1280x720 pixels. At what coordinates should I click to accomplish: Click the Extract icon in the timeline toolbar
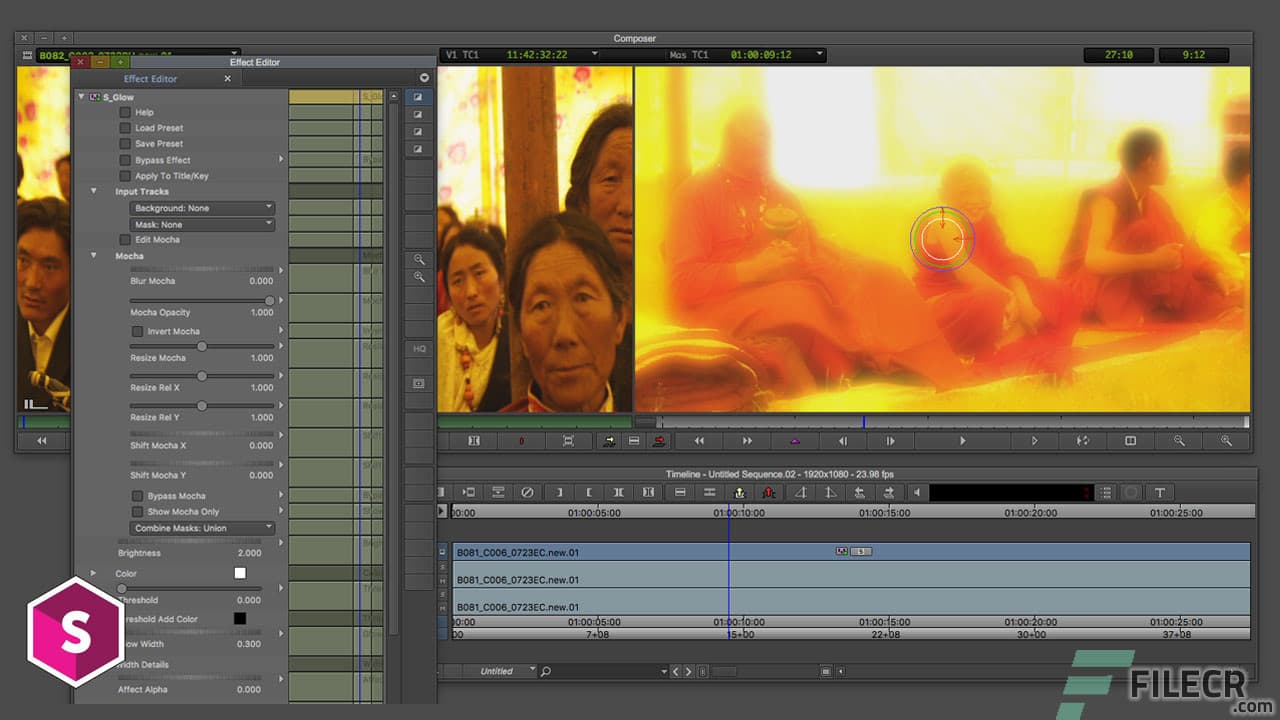(769, 492)
